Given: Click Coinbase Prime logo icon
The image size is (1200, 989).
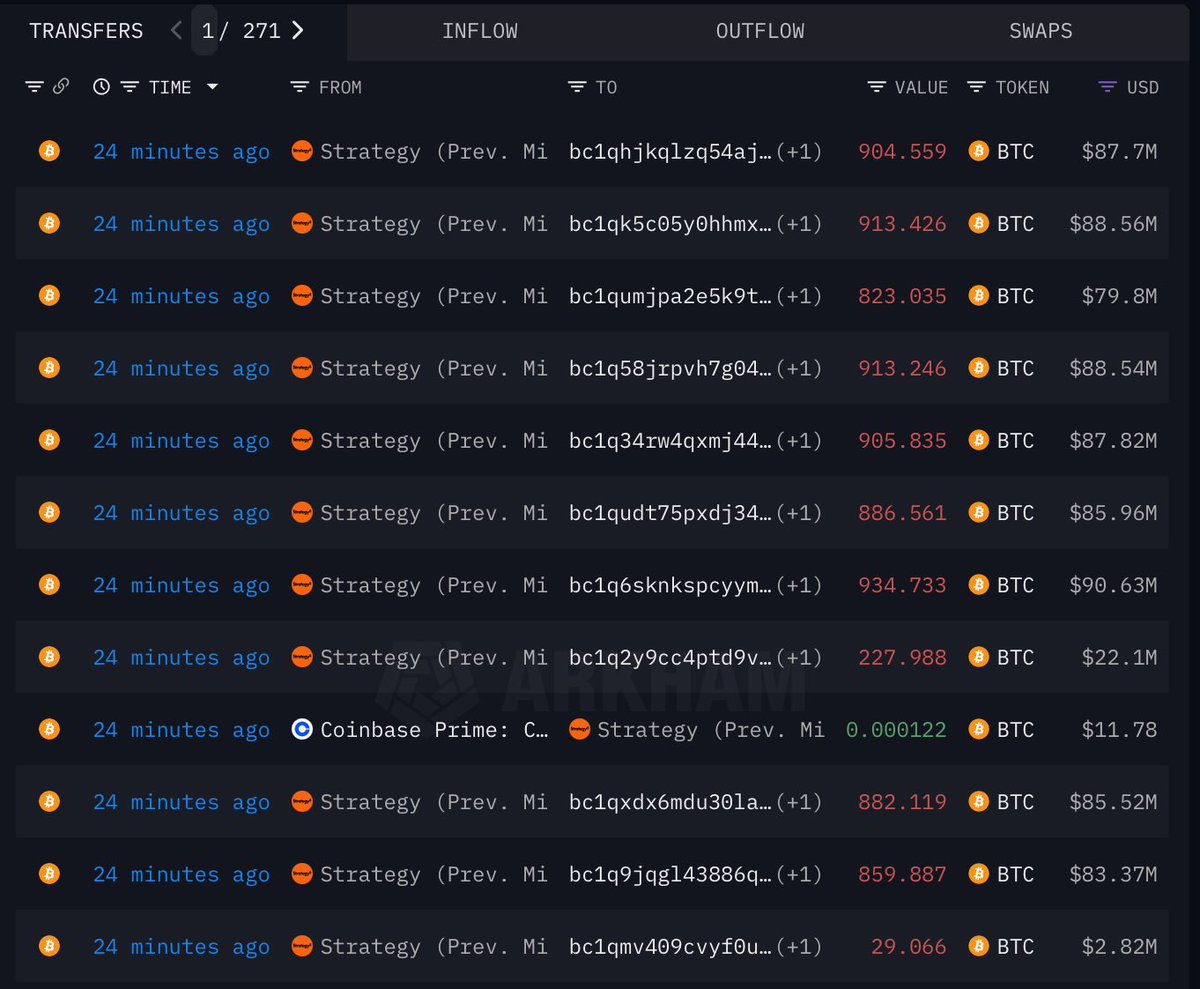Looking at the screenshot, I should (302, 729).
